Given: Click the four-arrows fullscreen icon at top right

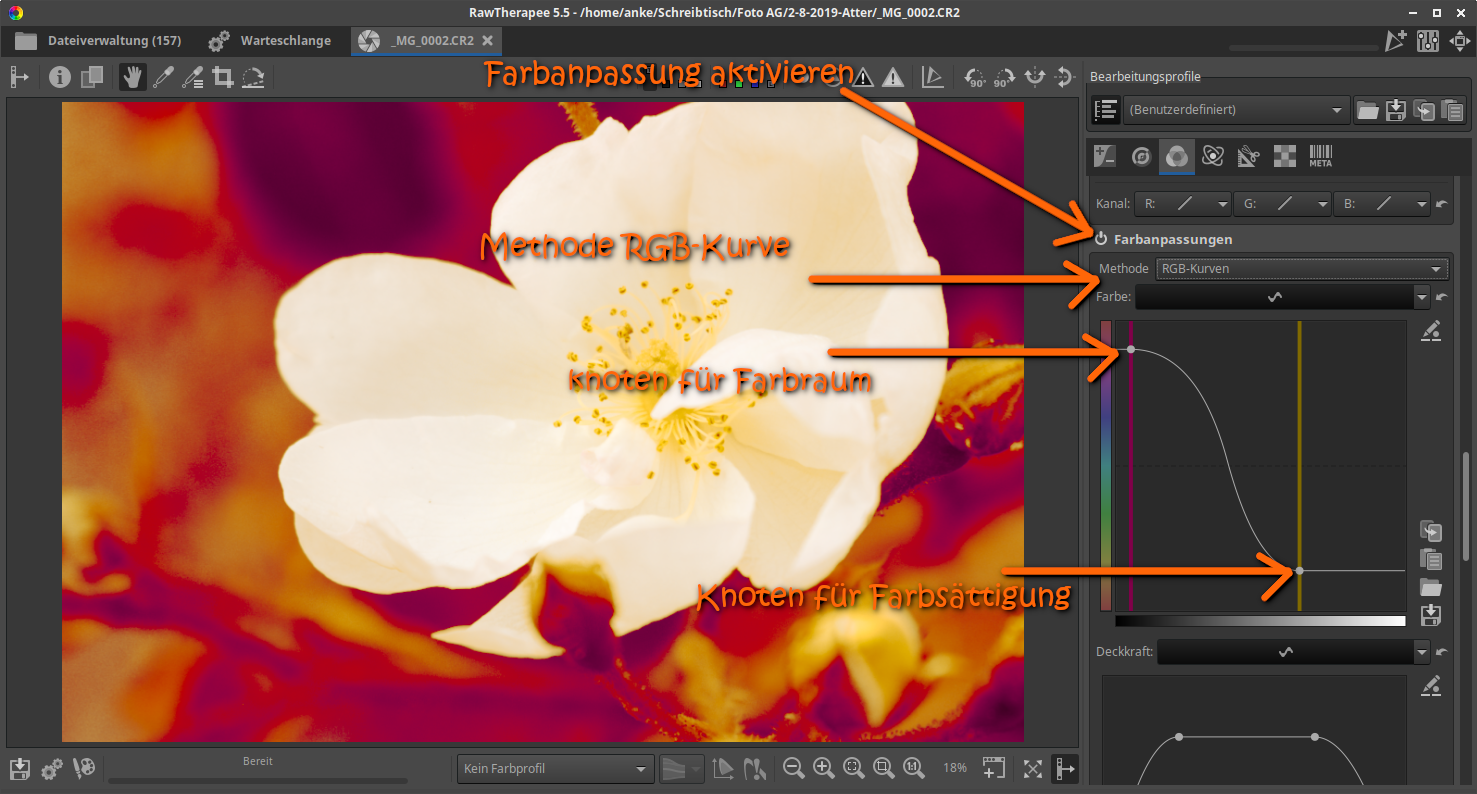Looking at the screenshot, I should (1459, 41).
